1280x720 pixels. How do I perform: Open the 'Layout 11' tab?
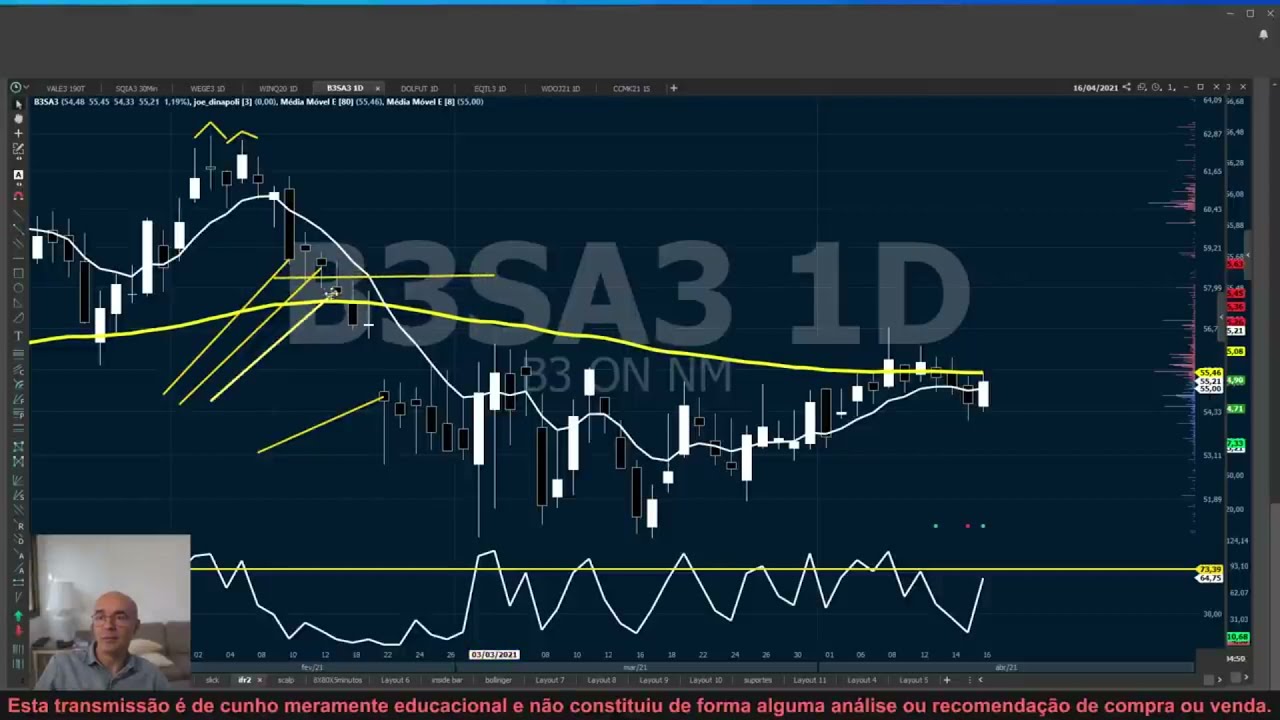809,680
